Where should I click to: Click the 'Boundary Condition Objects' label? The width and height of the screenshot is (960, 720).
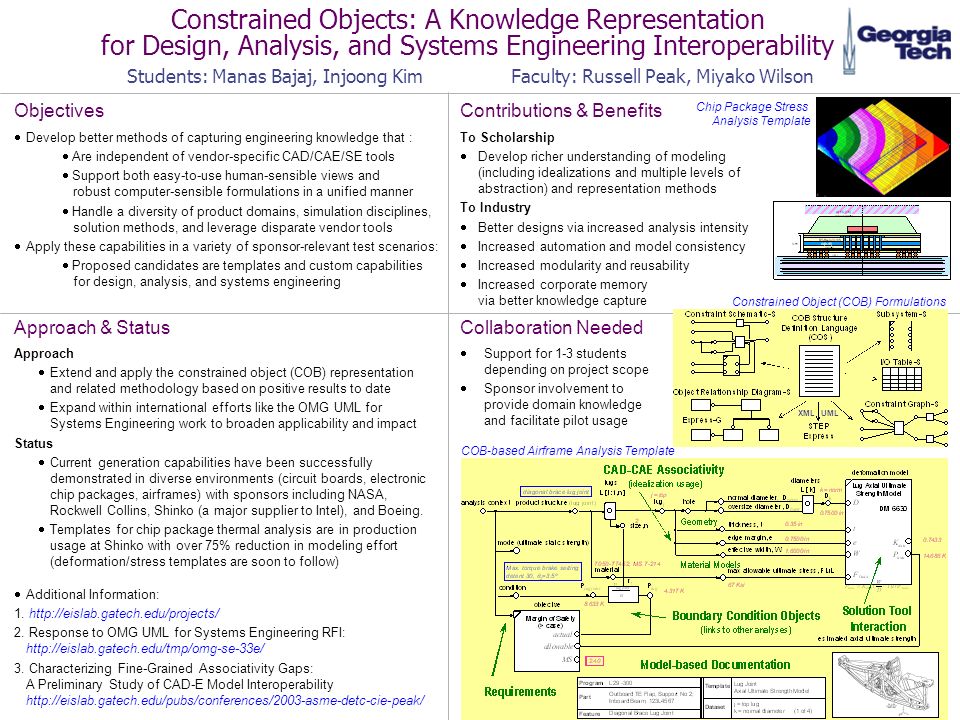click(x=746, y=615)
